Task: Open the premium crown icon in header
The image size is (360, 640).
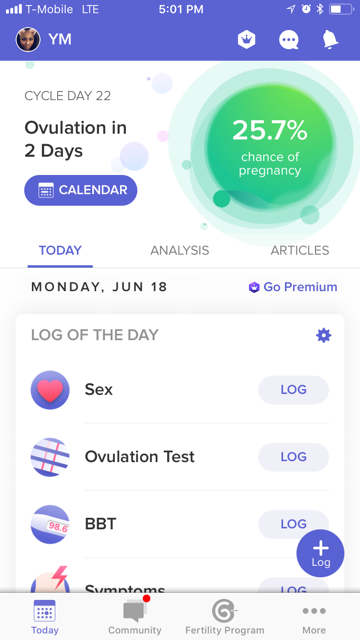Action: (247, 40)
